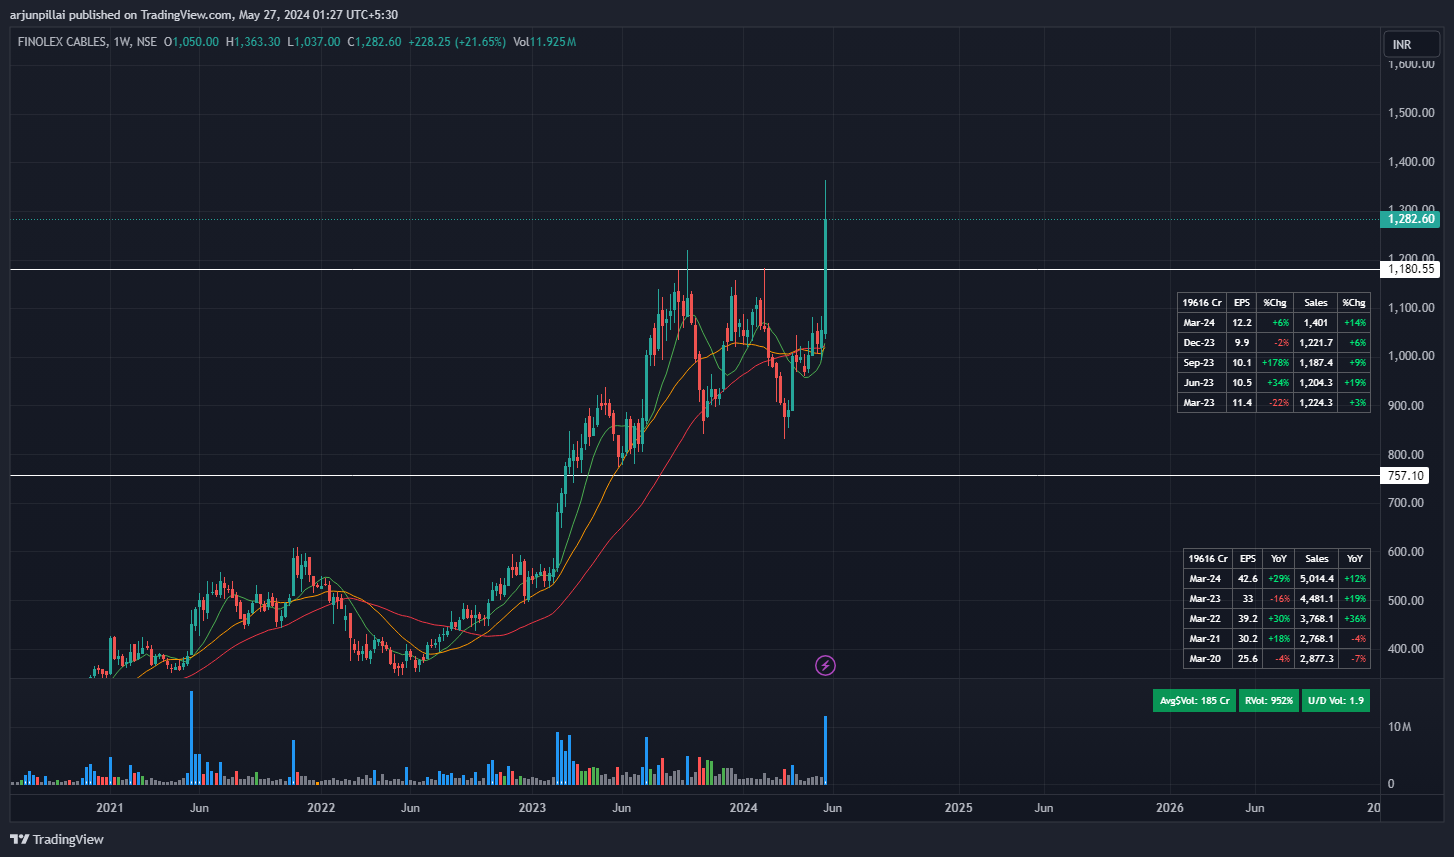Click the RVol: 952% badge
1454x857 pixels.
pos(1269,701)
